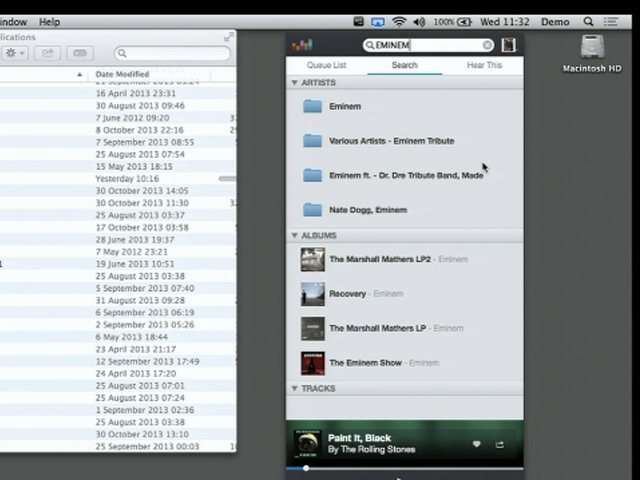This screenshot has width=640, height=480.
Task: Open the volume menu bar icon
Action: point(419,22)
